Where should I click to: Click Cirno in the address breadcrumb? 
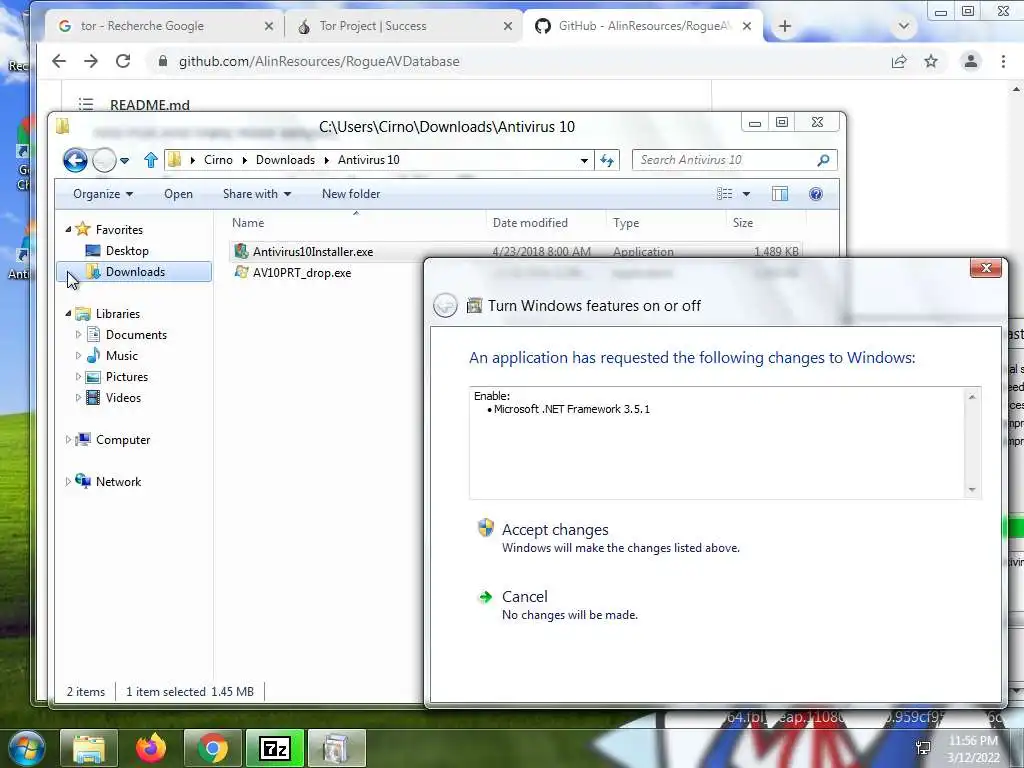click(x=218, y=160)
